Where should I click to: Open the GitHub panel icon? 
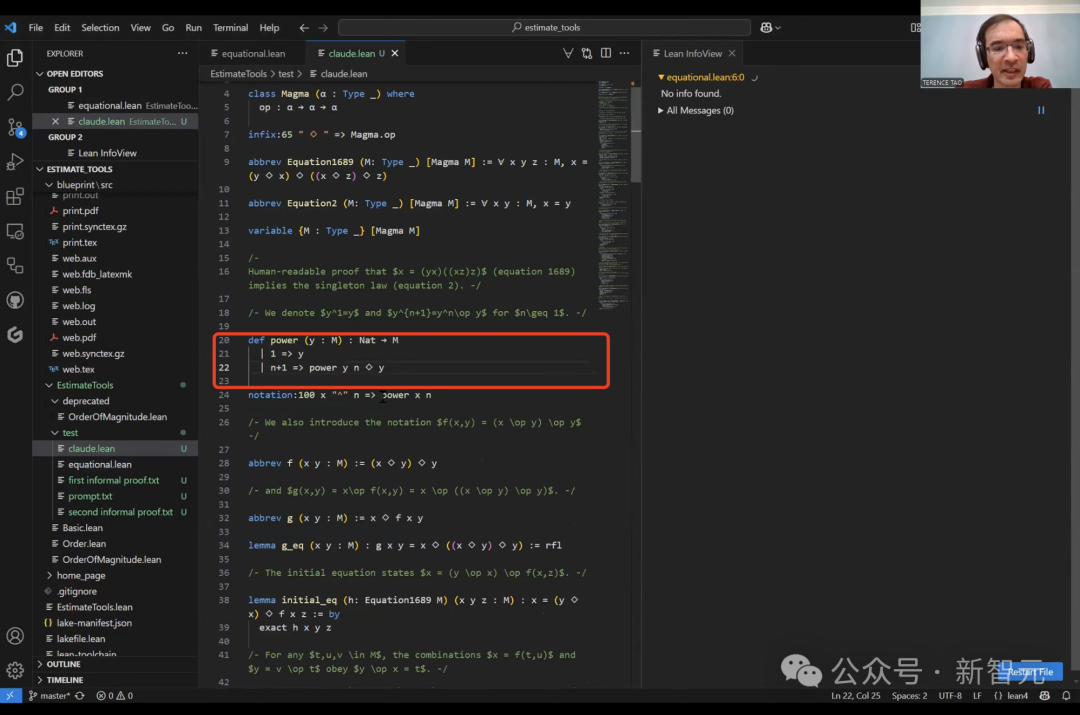[15, 300]
